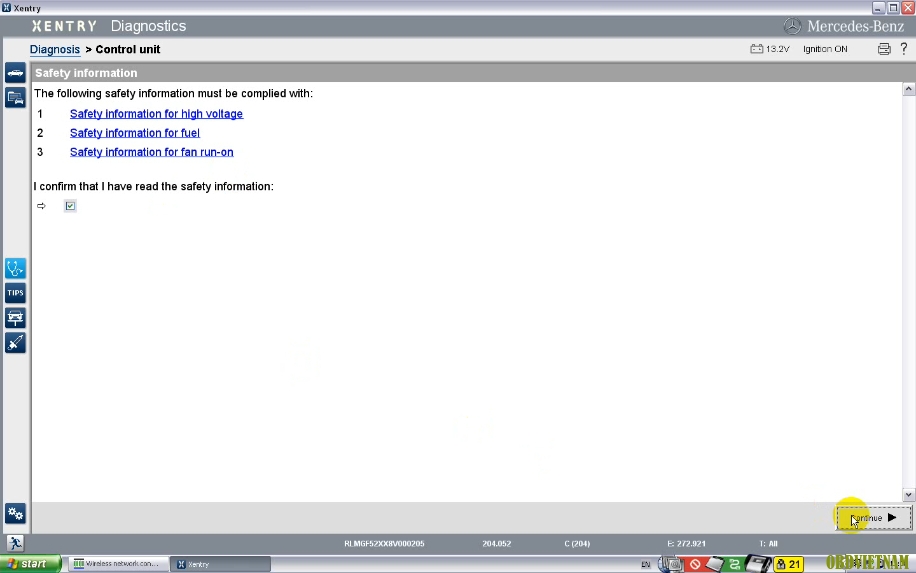Open the TIPS sidebar button

click(15, 293)
